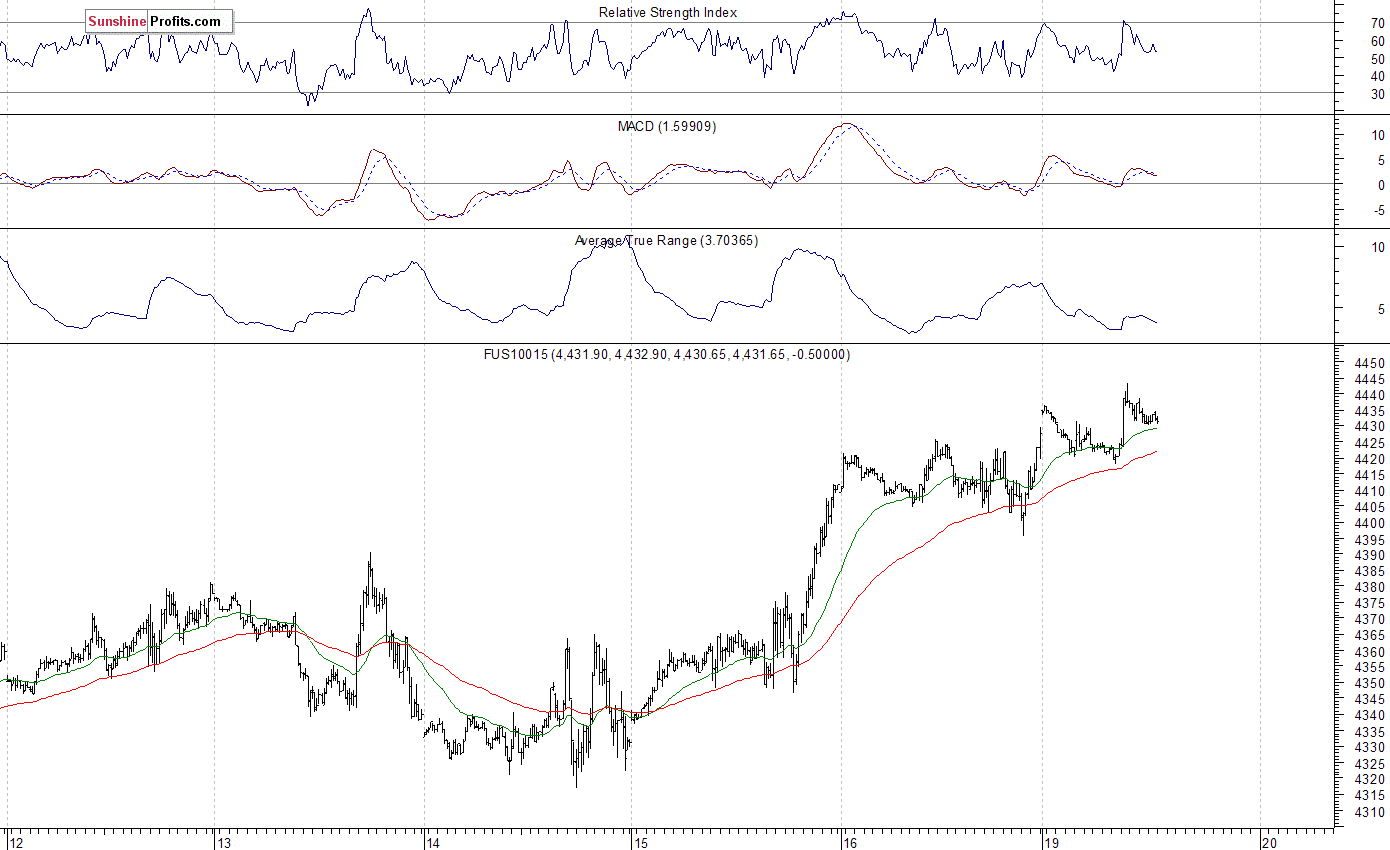Click the 4450 price axis label
1390x850 pixels.
point(1370,363)
